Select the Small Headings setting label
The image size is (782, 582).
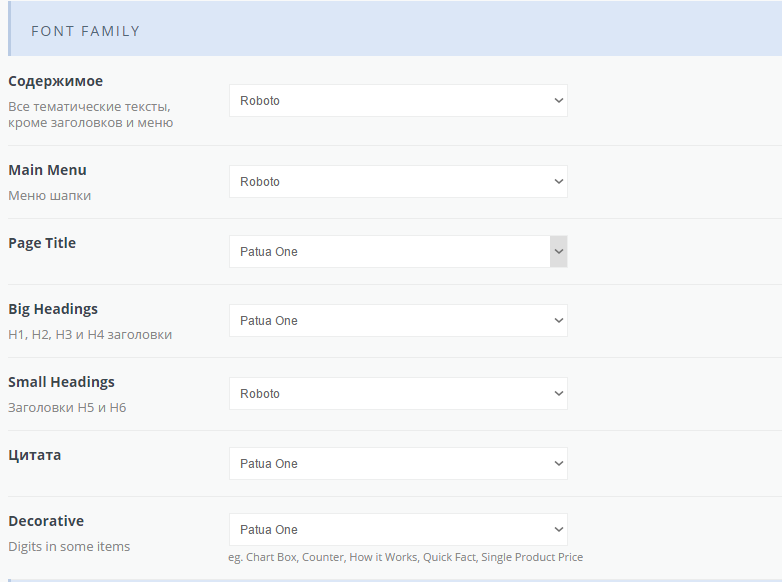tap(61, 382)
